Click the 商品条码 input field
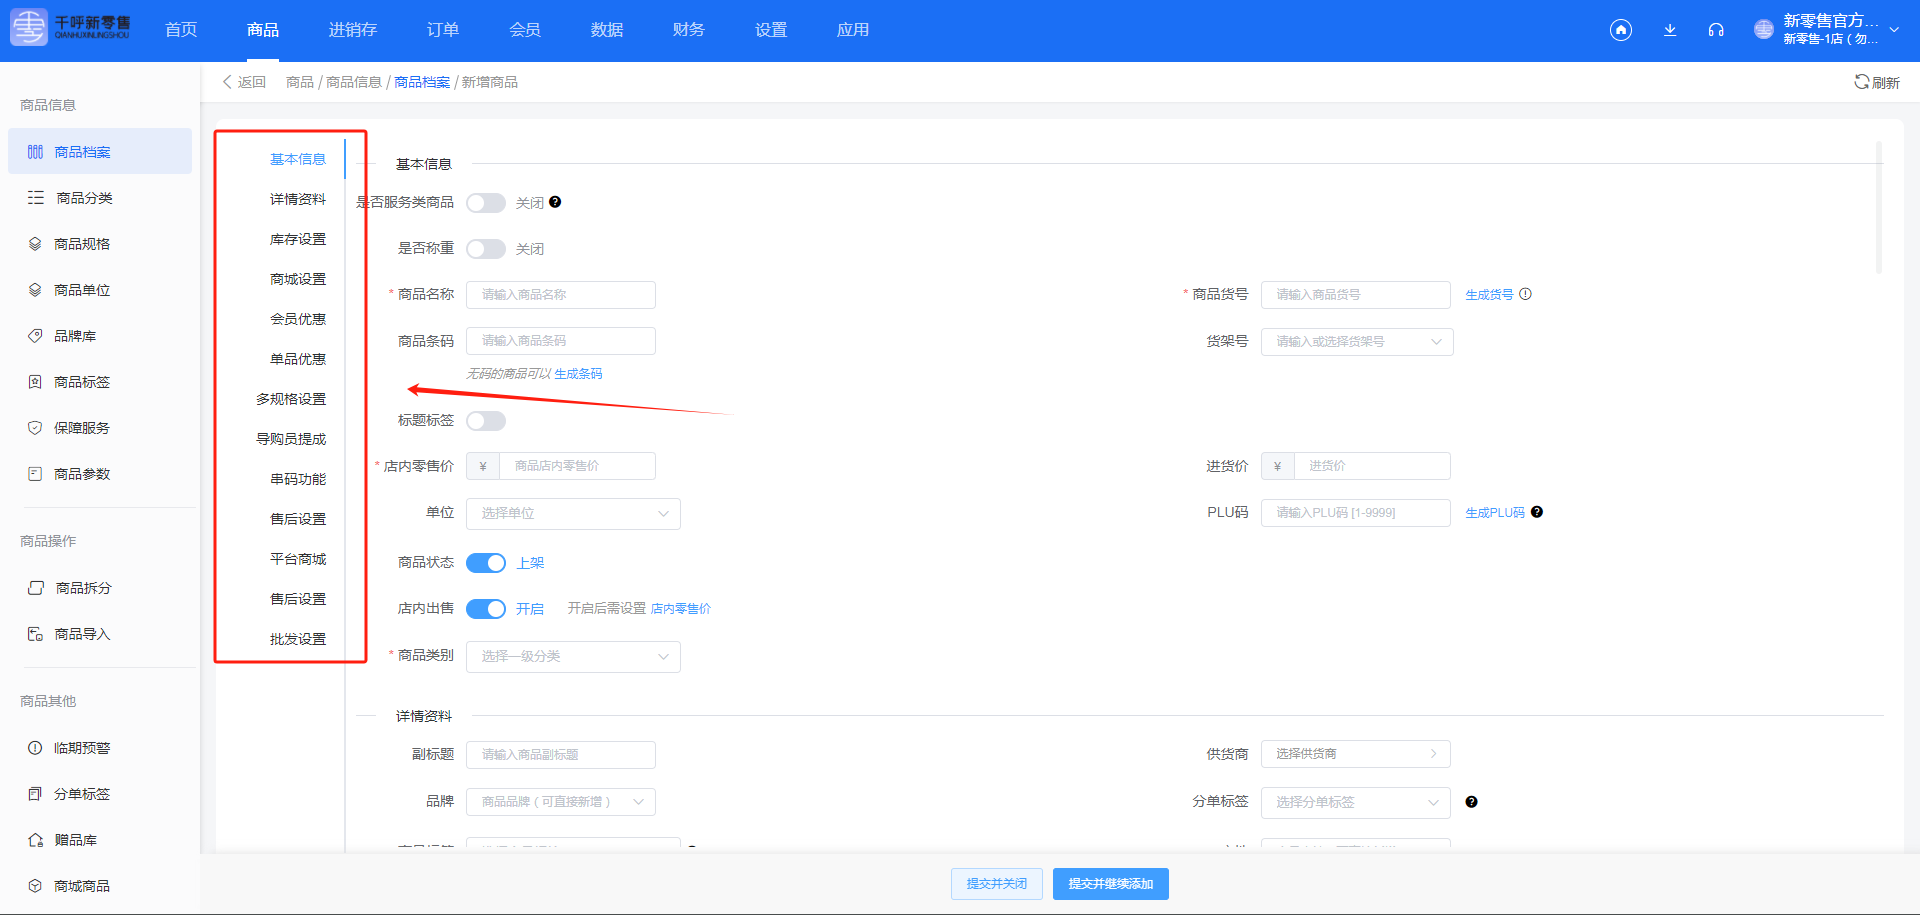This screenshot has height=915, width=1920. (561, 341)
